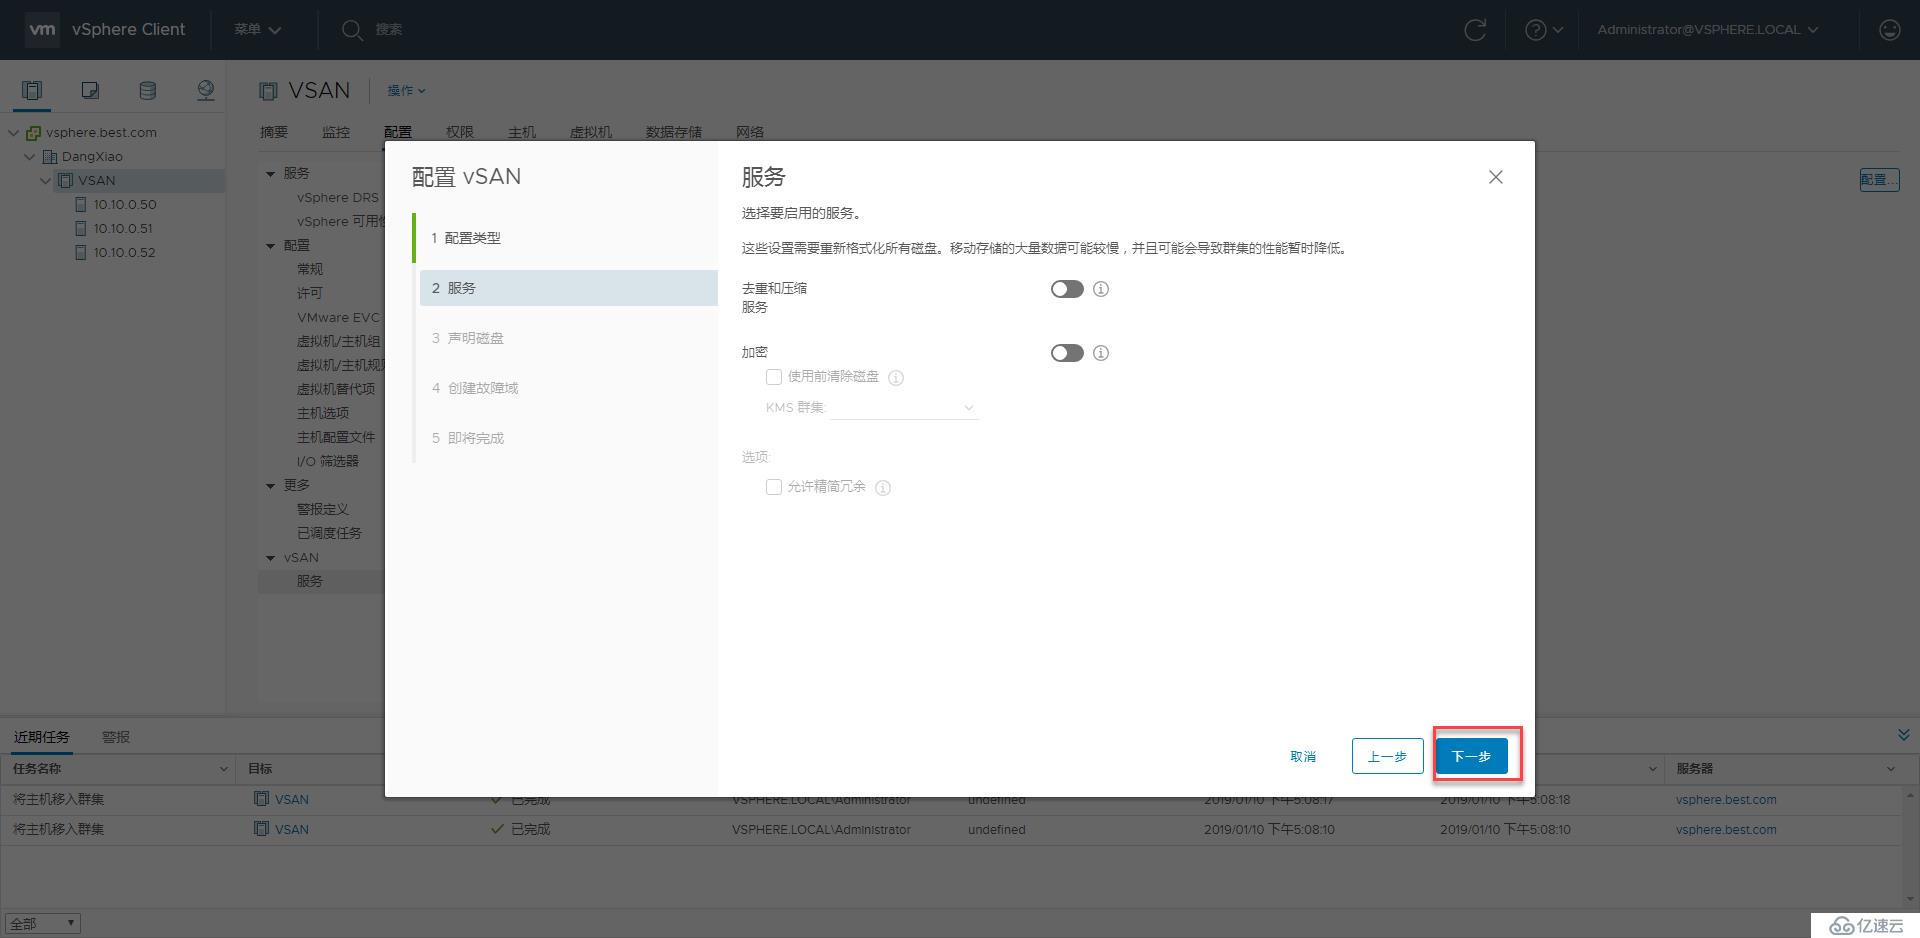The width and height of the screenshot is (1920, 938).
Task: Click host icon for 10.10.0.52
Action: 81,253
